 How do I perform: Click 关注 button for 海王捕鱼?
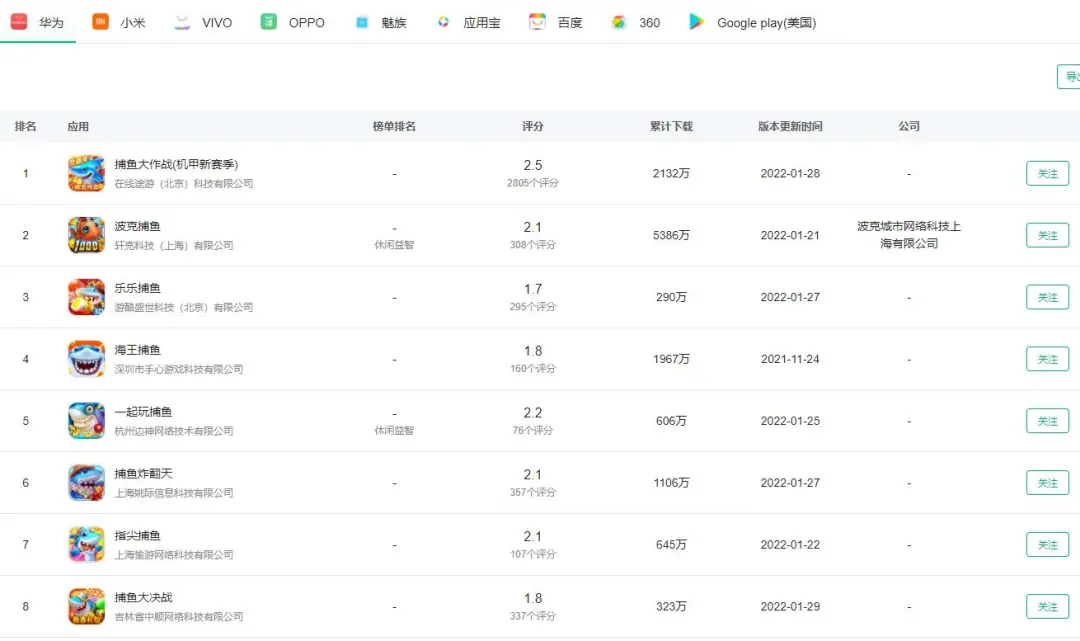pos(1047,359)
